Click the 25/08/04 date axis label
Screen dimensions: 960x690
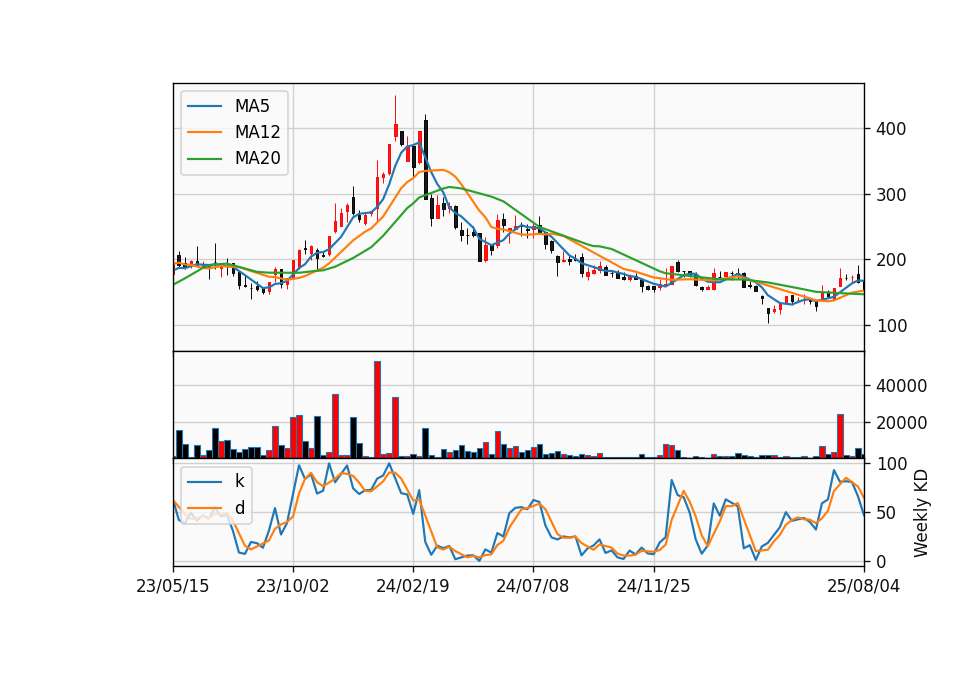(x=863, y=587)
